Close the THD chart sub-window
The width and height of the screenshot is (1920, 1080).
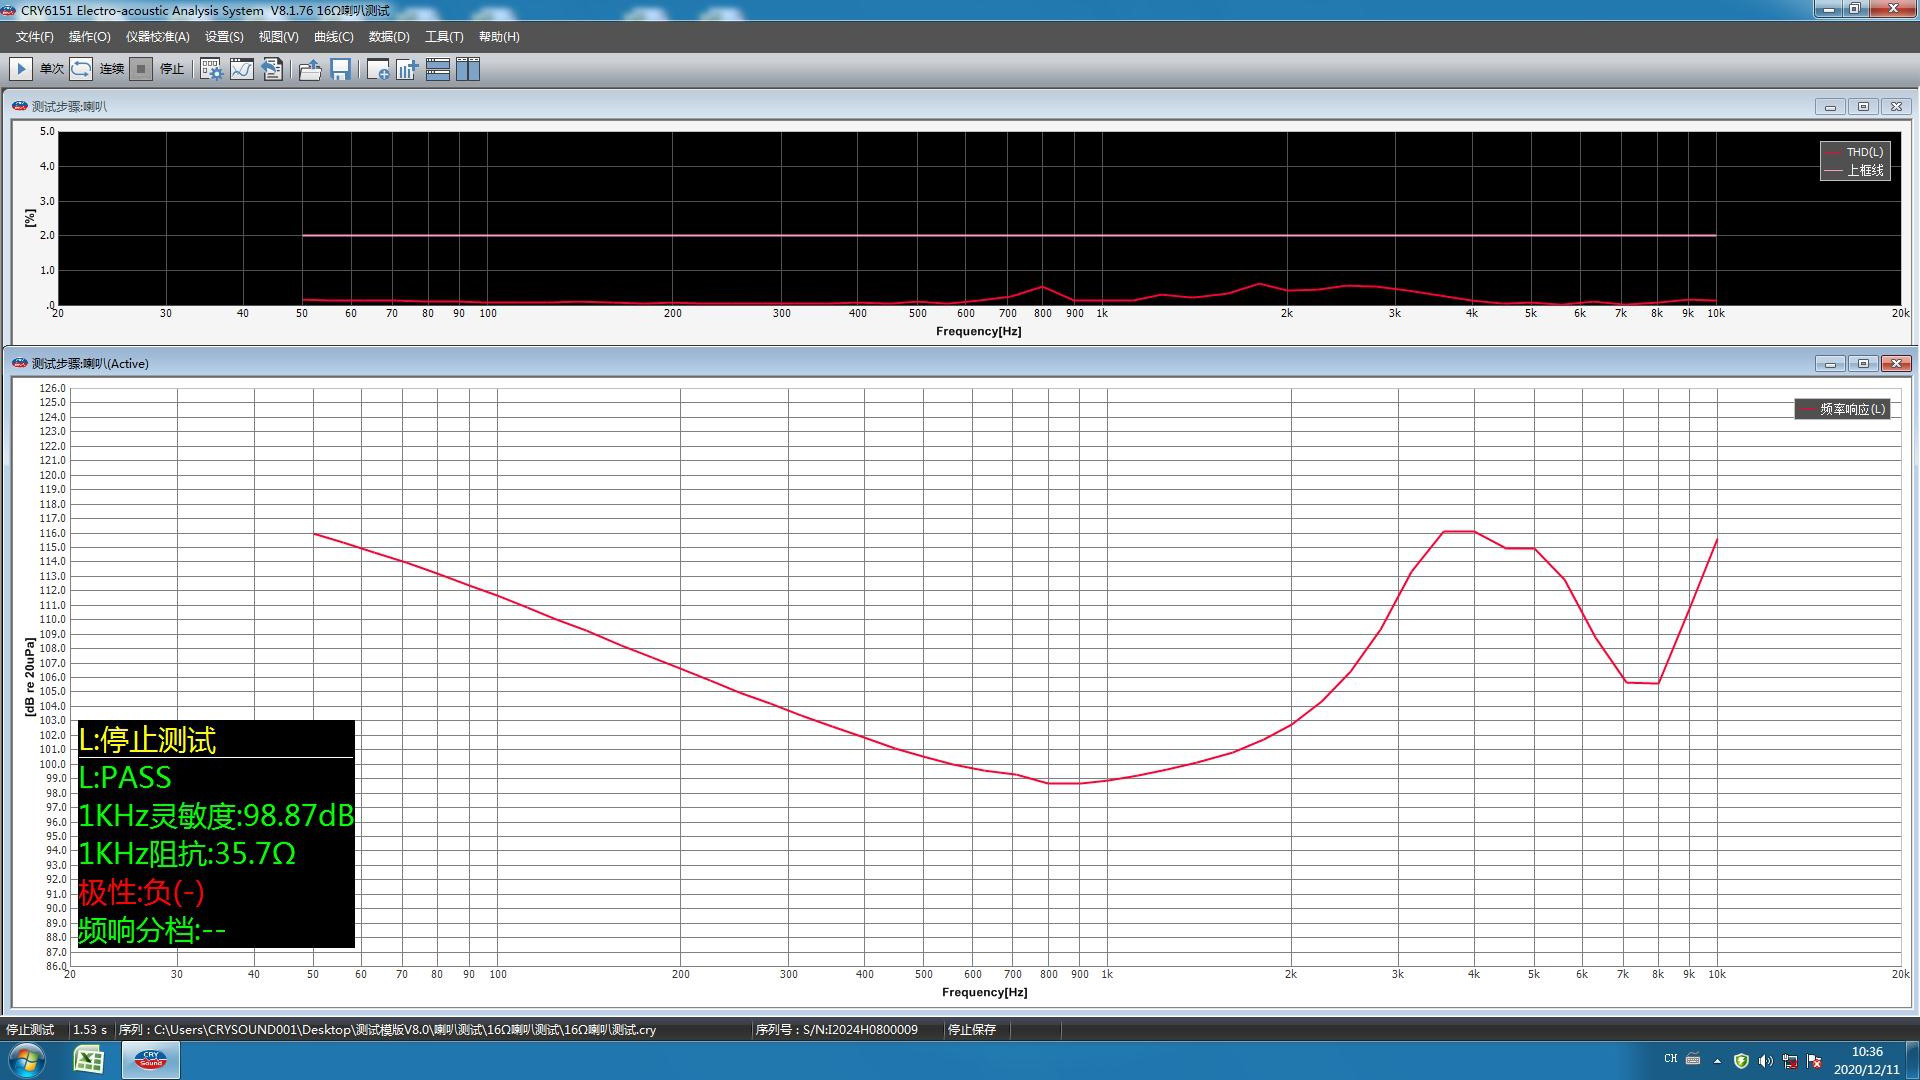click(1896, 107)
